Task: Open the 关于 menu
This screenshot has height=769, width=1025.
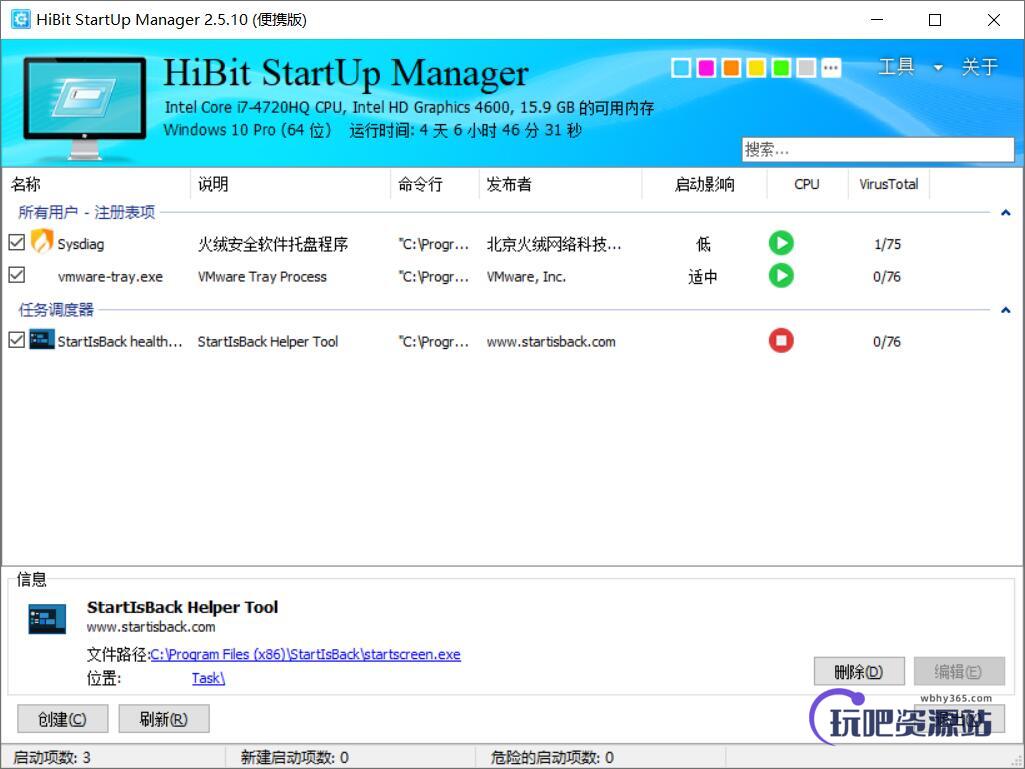Action: click(x=979, y=67)
